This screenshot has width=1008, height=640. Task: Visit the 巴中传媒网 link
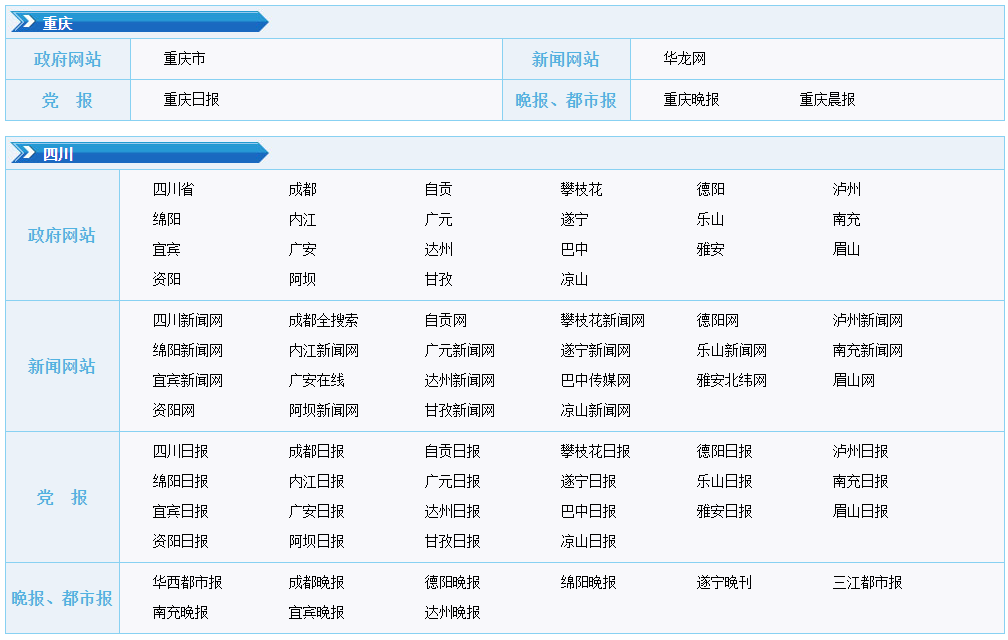point(595,381)
